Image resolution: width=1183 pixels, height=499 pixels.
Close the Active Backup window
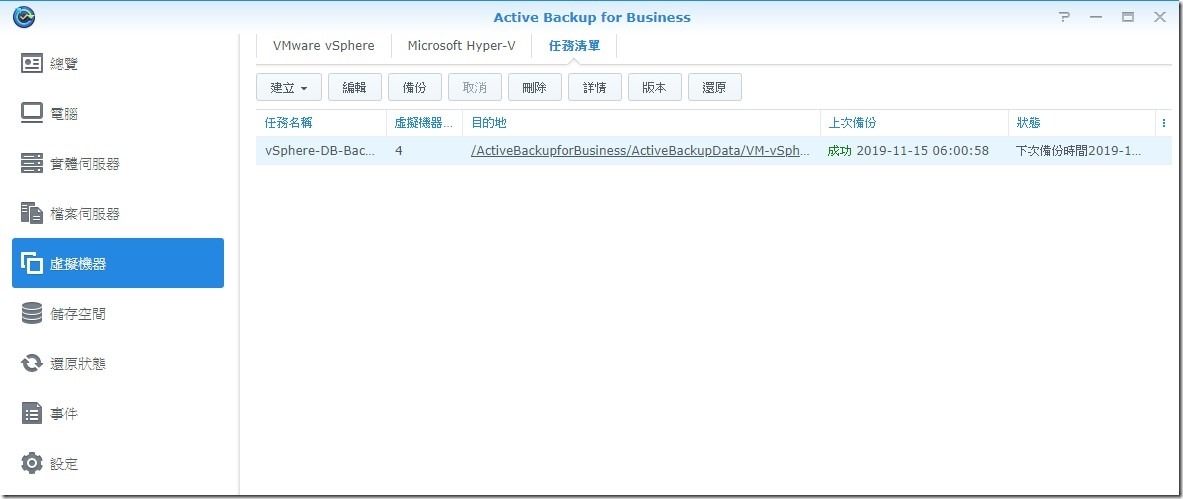point(1160,17)
